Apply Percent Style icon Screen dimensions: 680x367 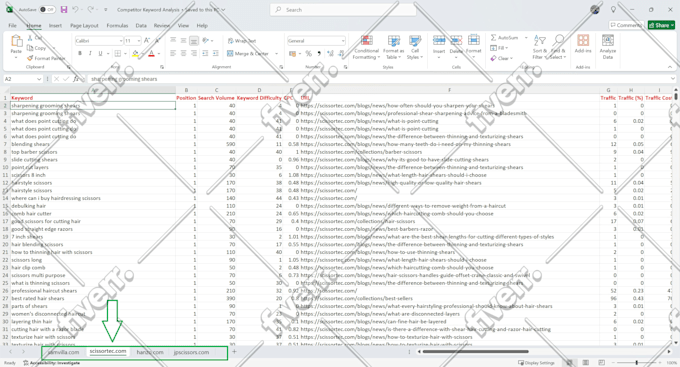pyautogui.click(x=308, y=53)
